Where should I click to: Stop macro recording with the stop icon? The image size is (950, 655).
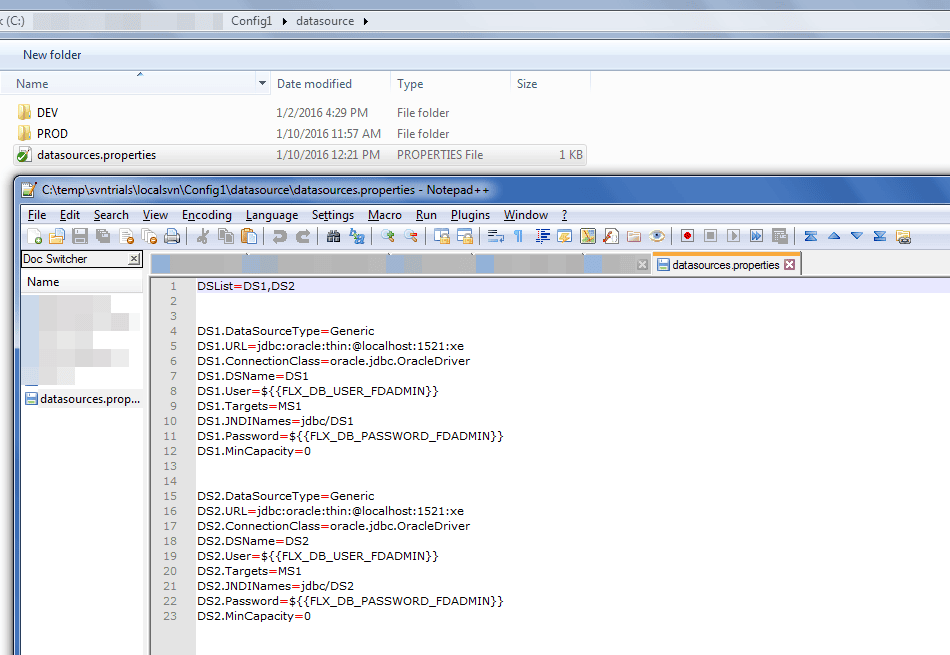click(x=710, y=236)
